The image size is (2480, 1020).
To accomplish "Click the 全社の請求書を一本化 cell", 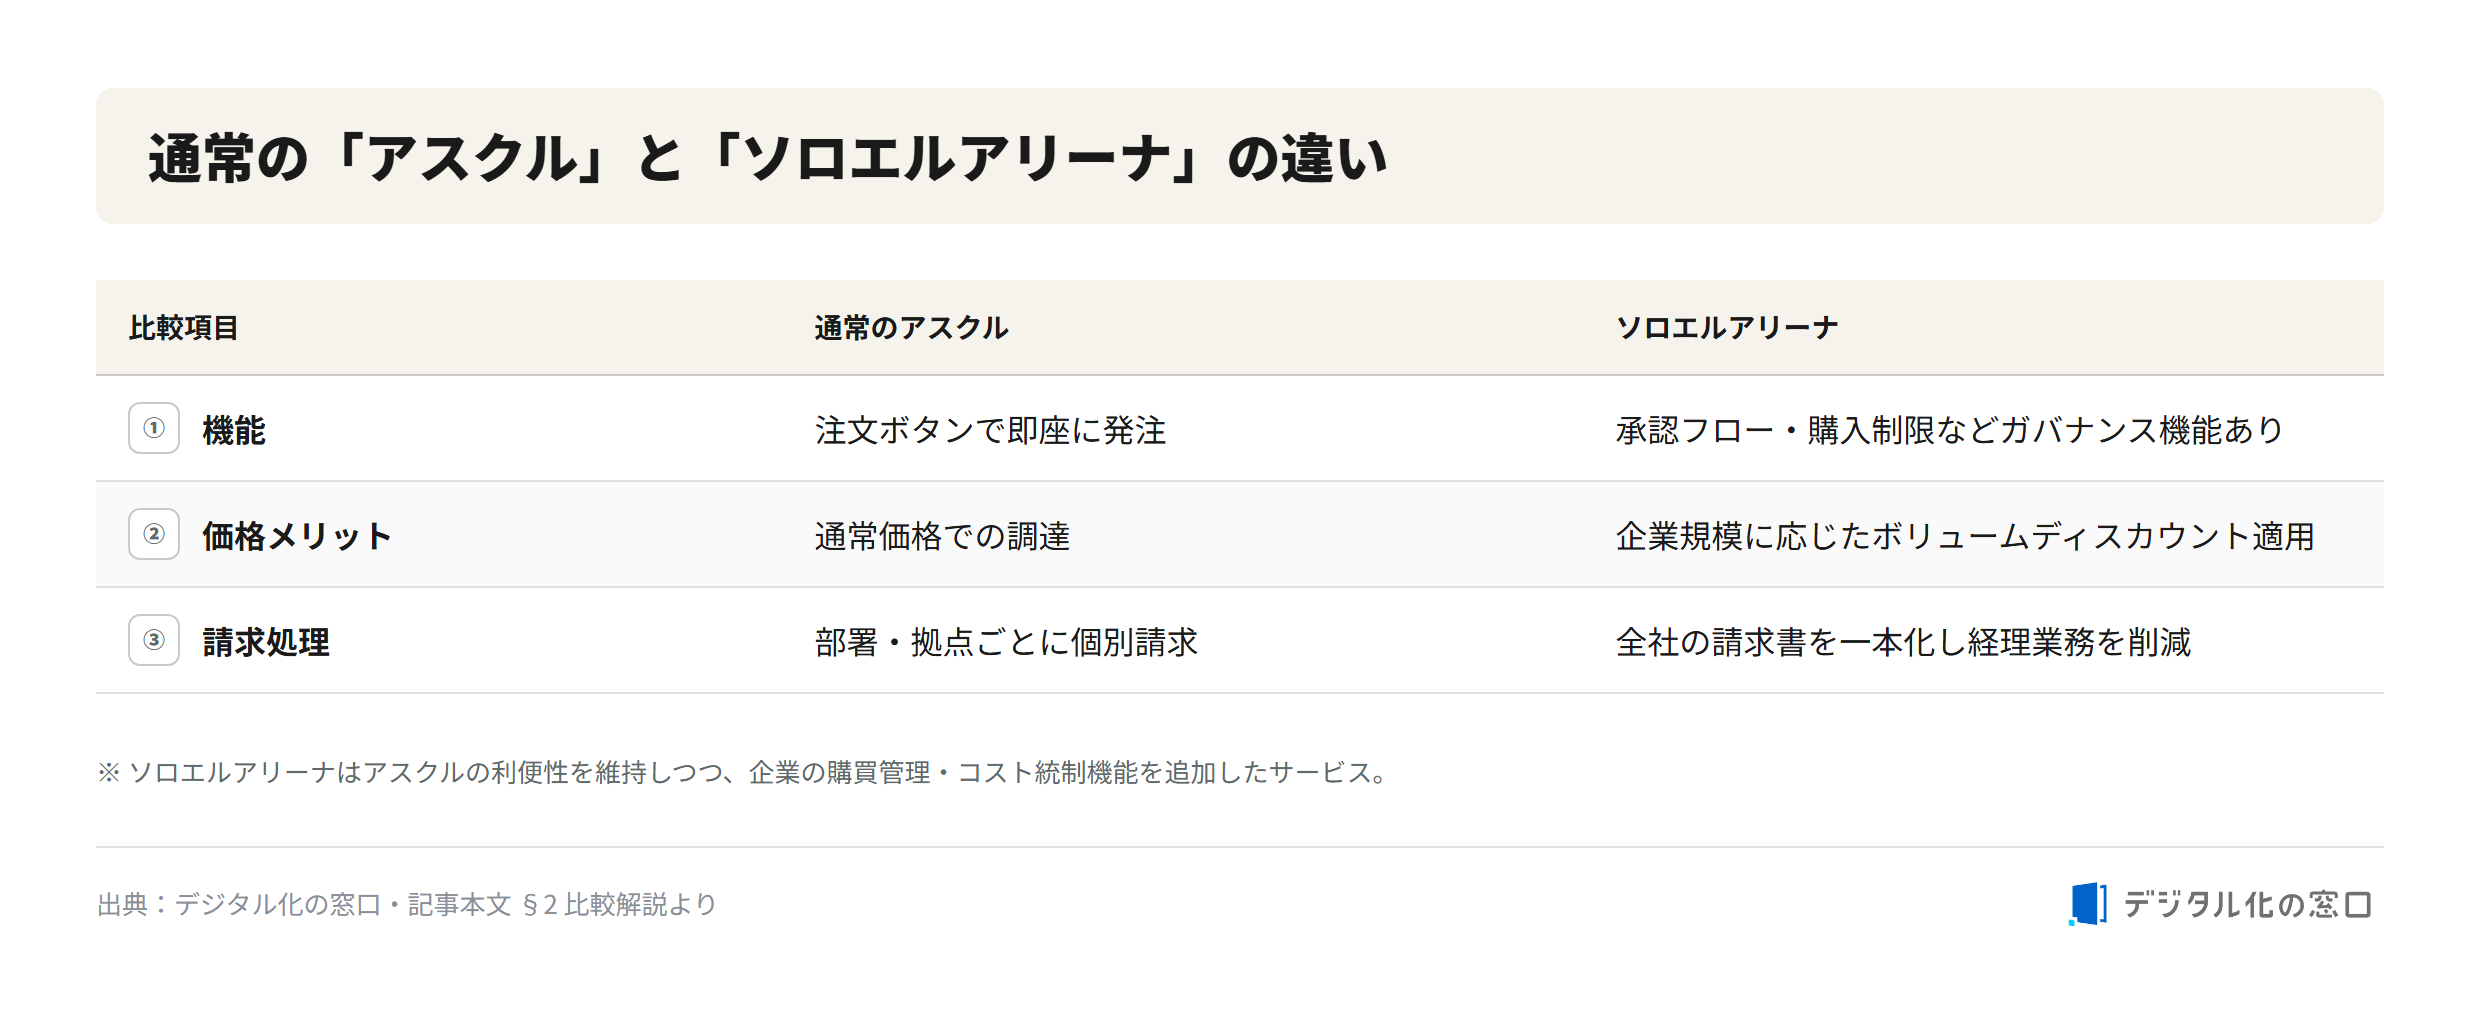I will coord(1903,642).
